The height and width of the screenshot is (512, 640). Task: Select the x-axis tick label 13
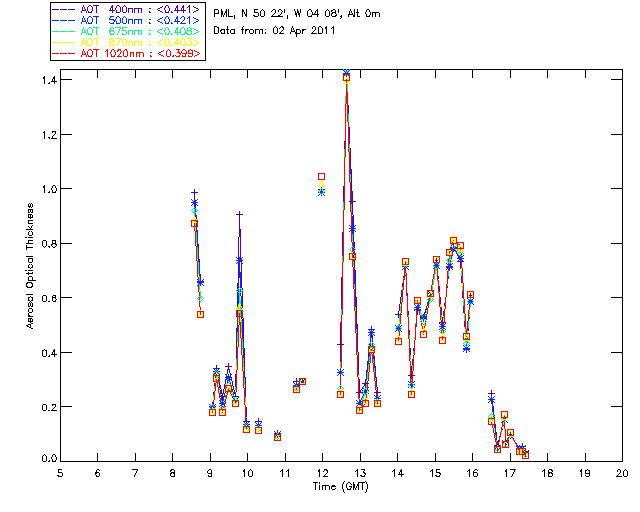click(x=360, y=473)
